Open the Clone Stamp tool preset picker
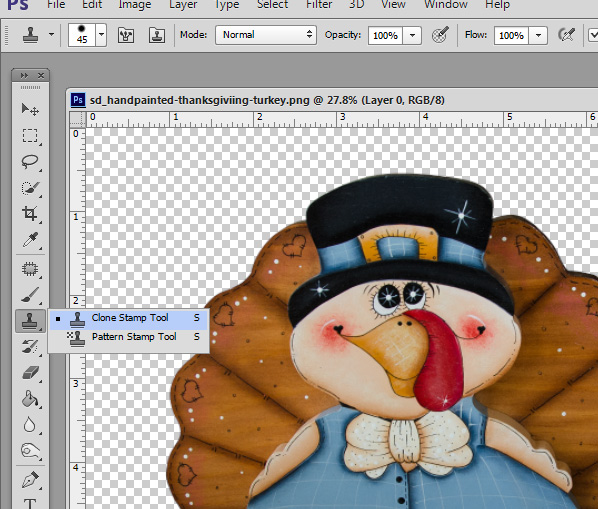The width and height of the screenshot is (598, 509). (x=30, y=35)
